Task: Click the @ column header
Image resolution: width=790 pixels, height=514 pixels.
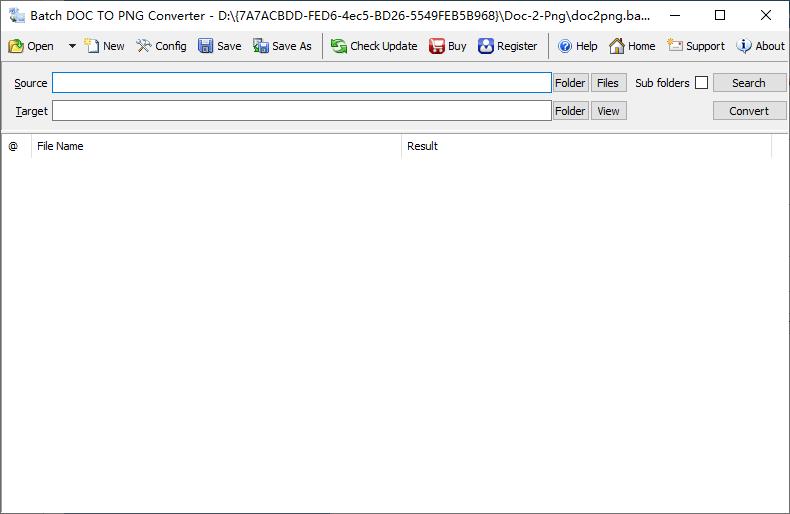Action: 16,146
